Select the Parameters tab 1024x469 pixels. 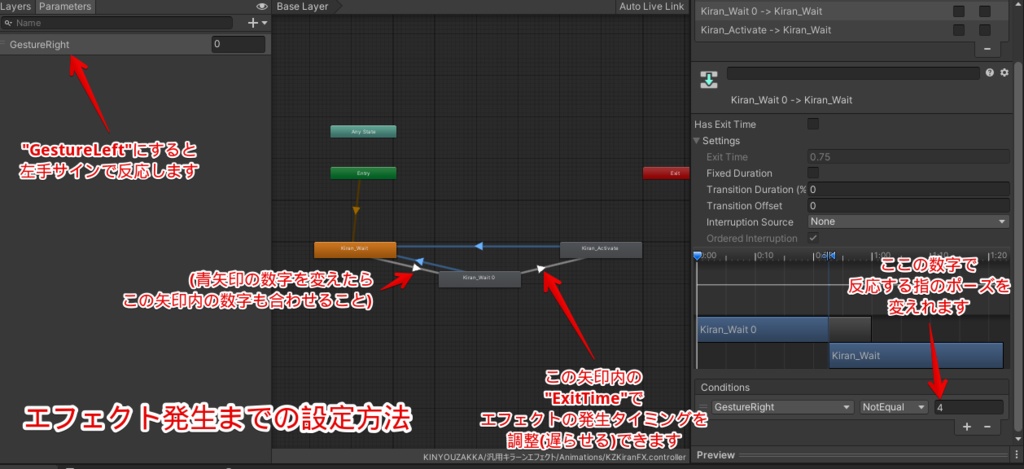(64, 7)
